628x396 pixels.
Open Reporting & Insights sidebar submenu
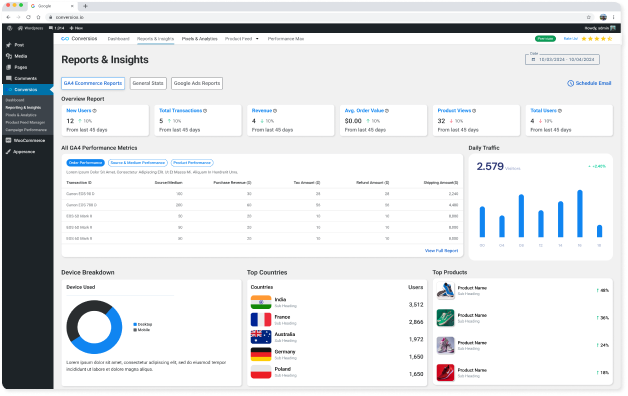click(23, 108)
